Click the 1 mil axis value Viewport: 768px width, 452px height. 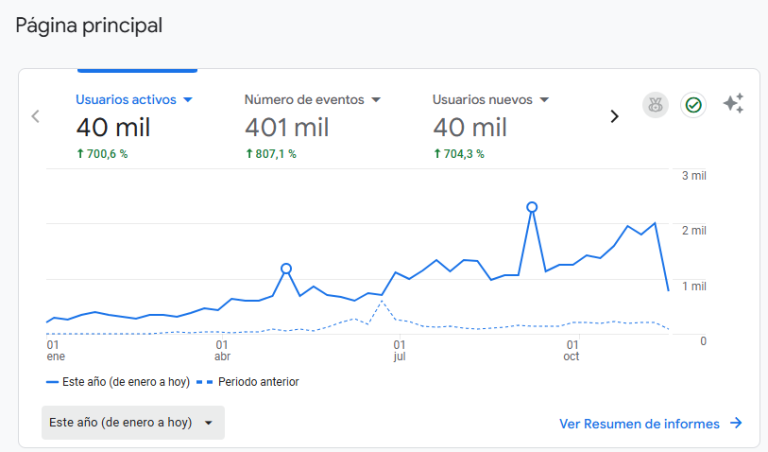tap(694, 286)
